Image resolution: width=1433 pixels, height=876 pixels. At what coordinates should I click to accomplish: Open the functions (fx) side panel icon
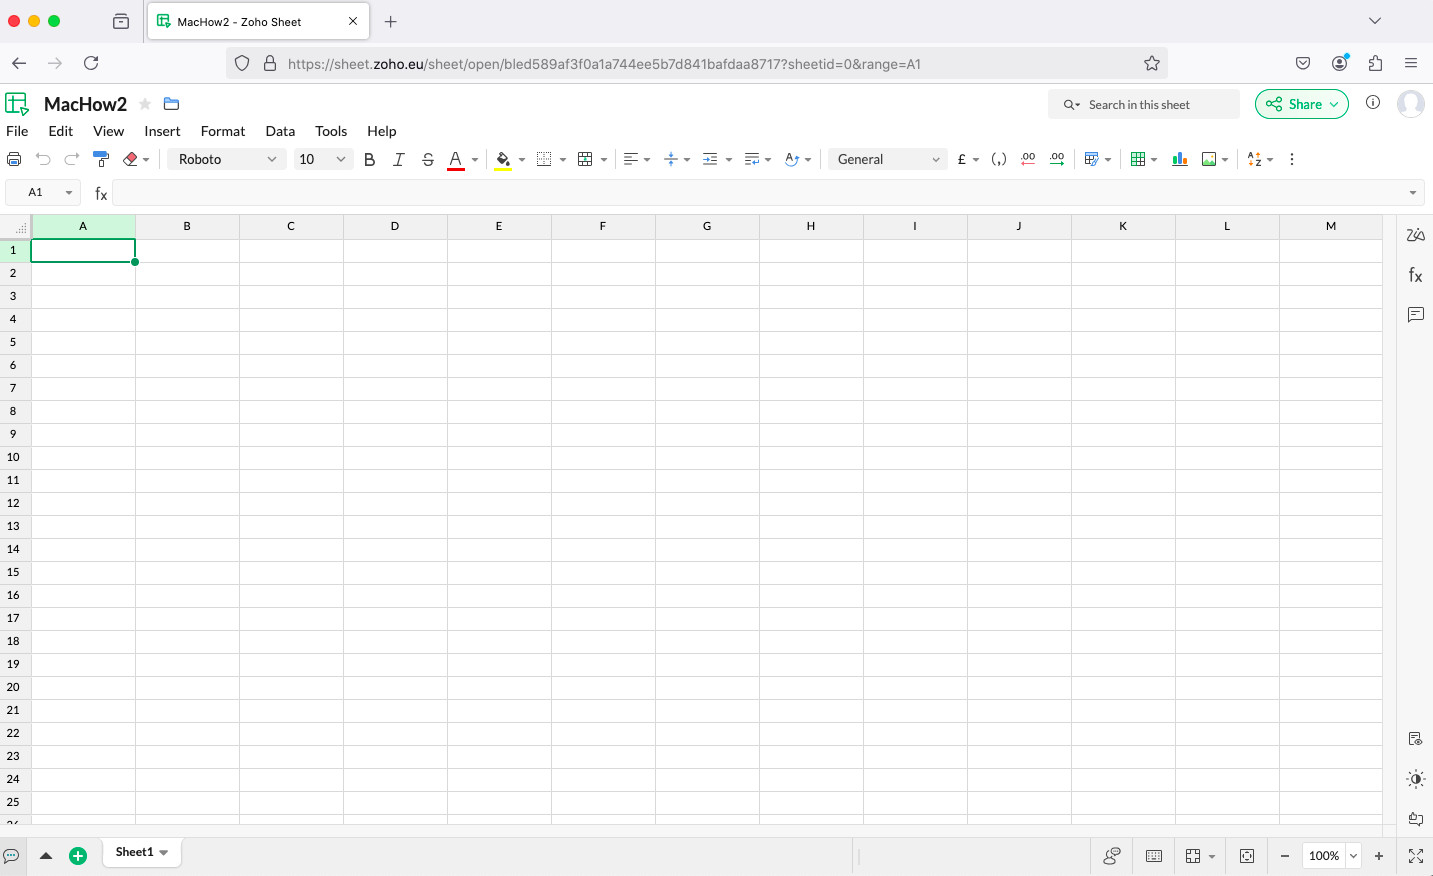1415,275
